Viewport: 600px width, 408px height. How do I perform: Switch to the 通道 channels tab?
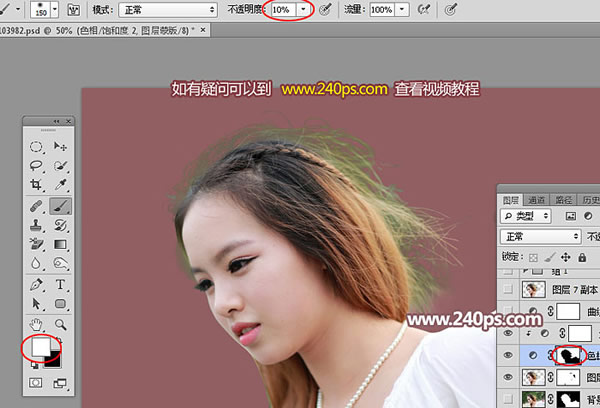coord(536,200)
